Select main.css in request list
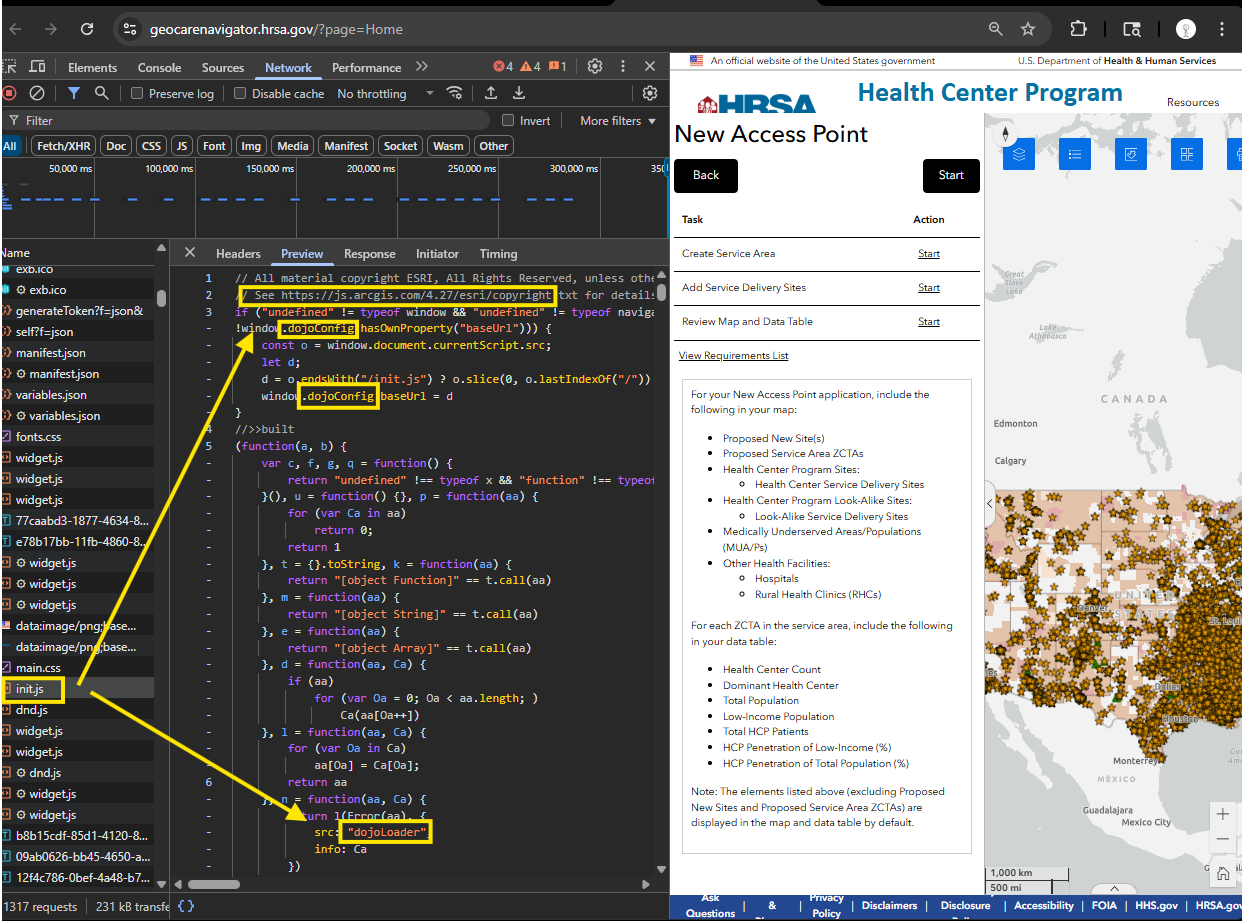The image size is (1242, 921). (x=78, y=667)
